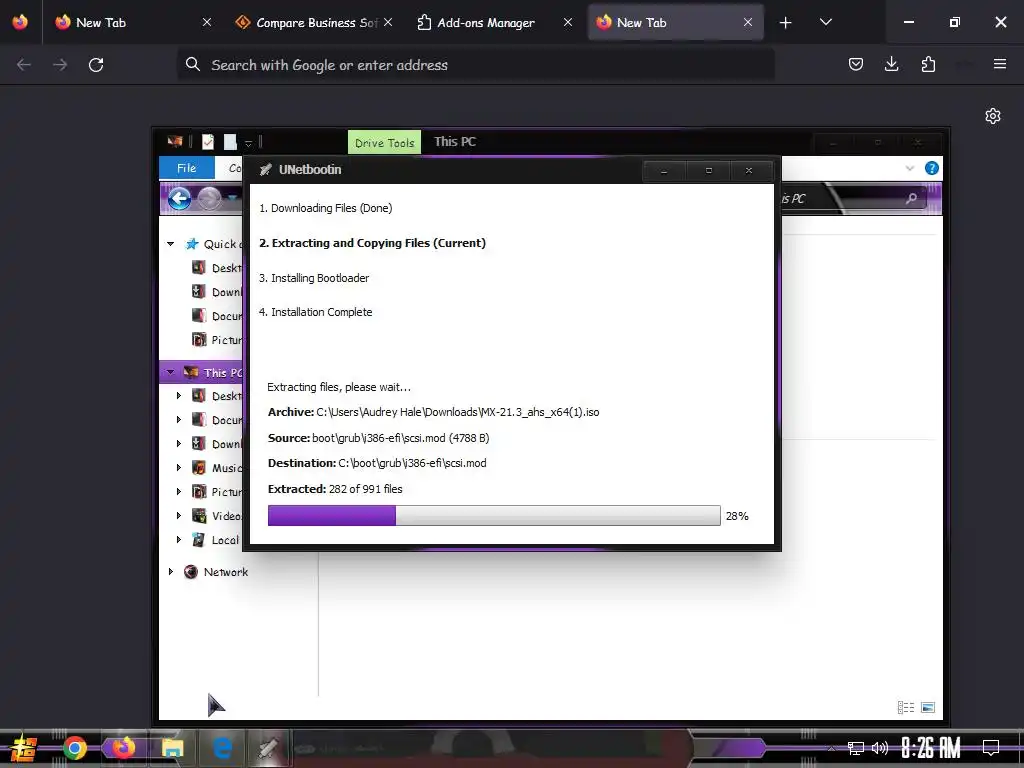Open the Drive Tools ribbon tab
Viewport: 1024px width, 768px height.
(384, 142)
